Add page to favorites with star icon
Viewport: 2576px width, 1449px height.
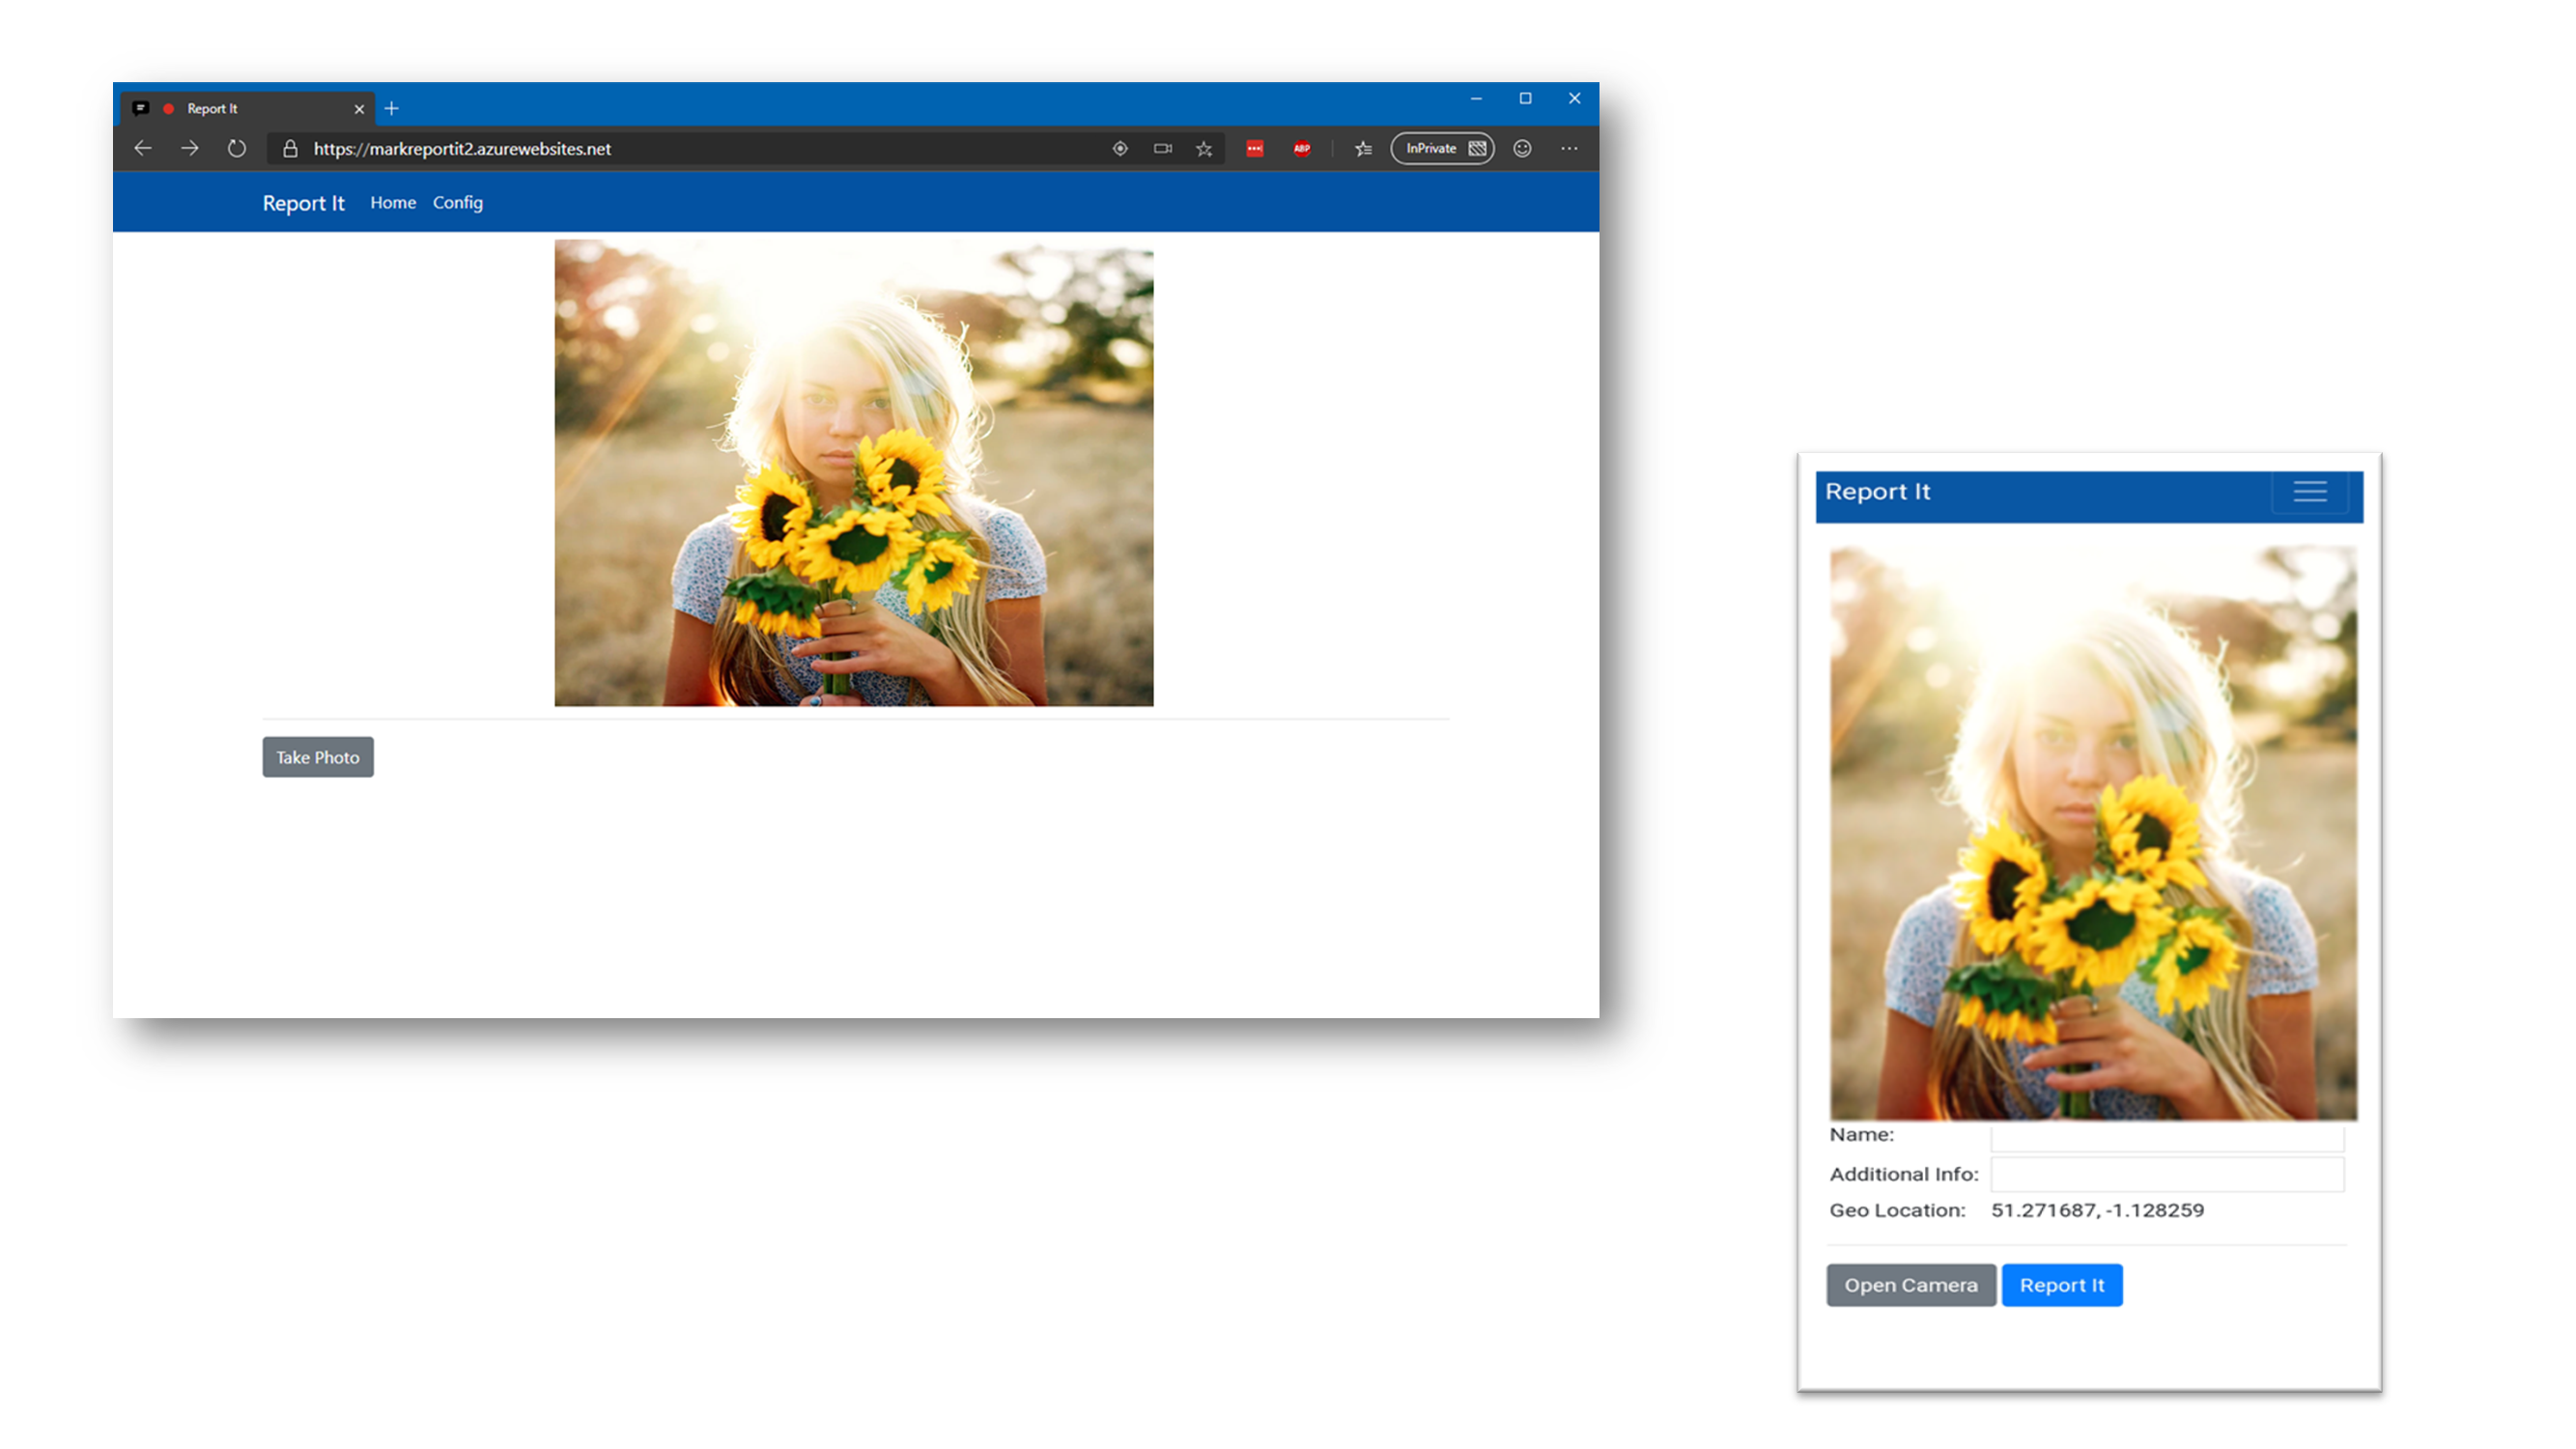pyautogui.click(x=1204, y=149)
